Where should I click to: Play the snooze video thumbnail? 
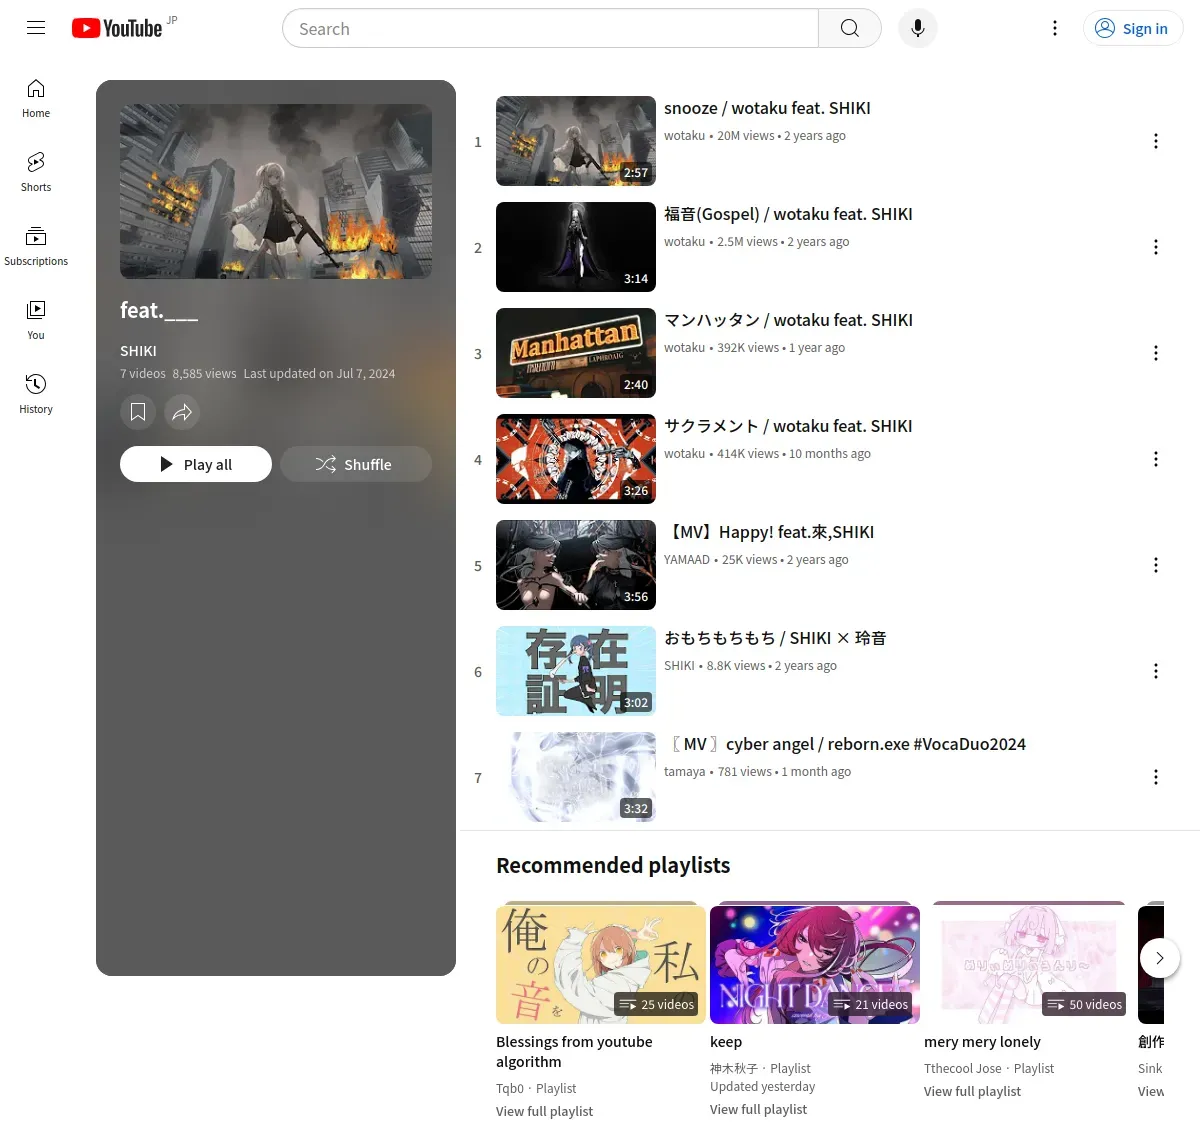click(x=576, y=141)
